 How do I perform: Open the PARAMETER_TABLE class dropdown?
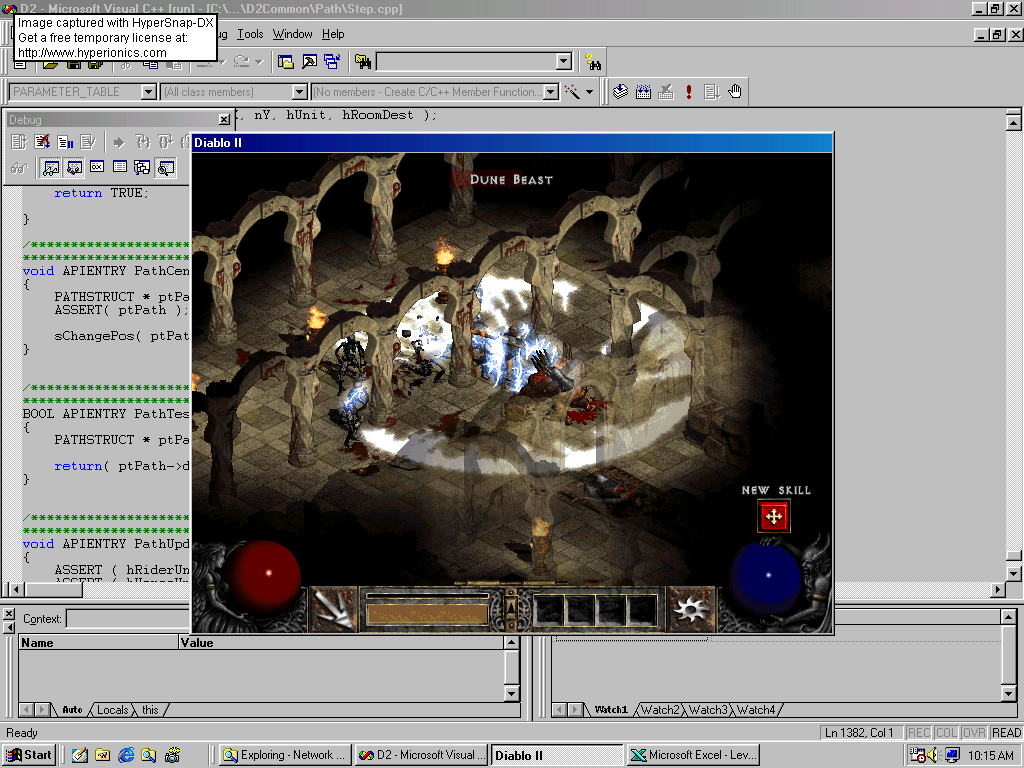coord(149,92)
